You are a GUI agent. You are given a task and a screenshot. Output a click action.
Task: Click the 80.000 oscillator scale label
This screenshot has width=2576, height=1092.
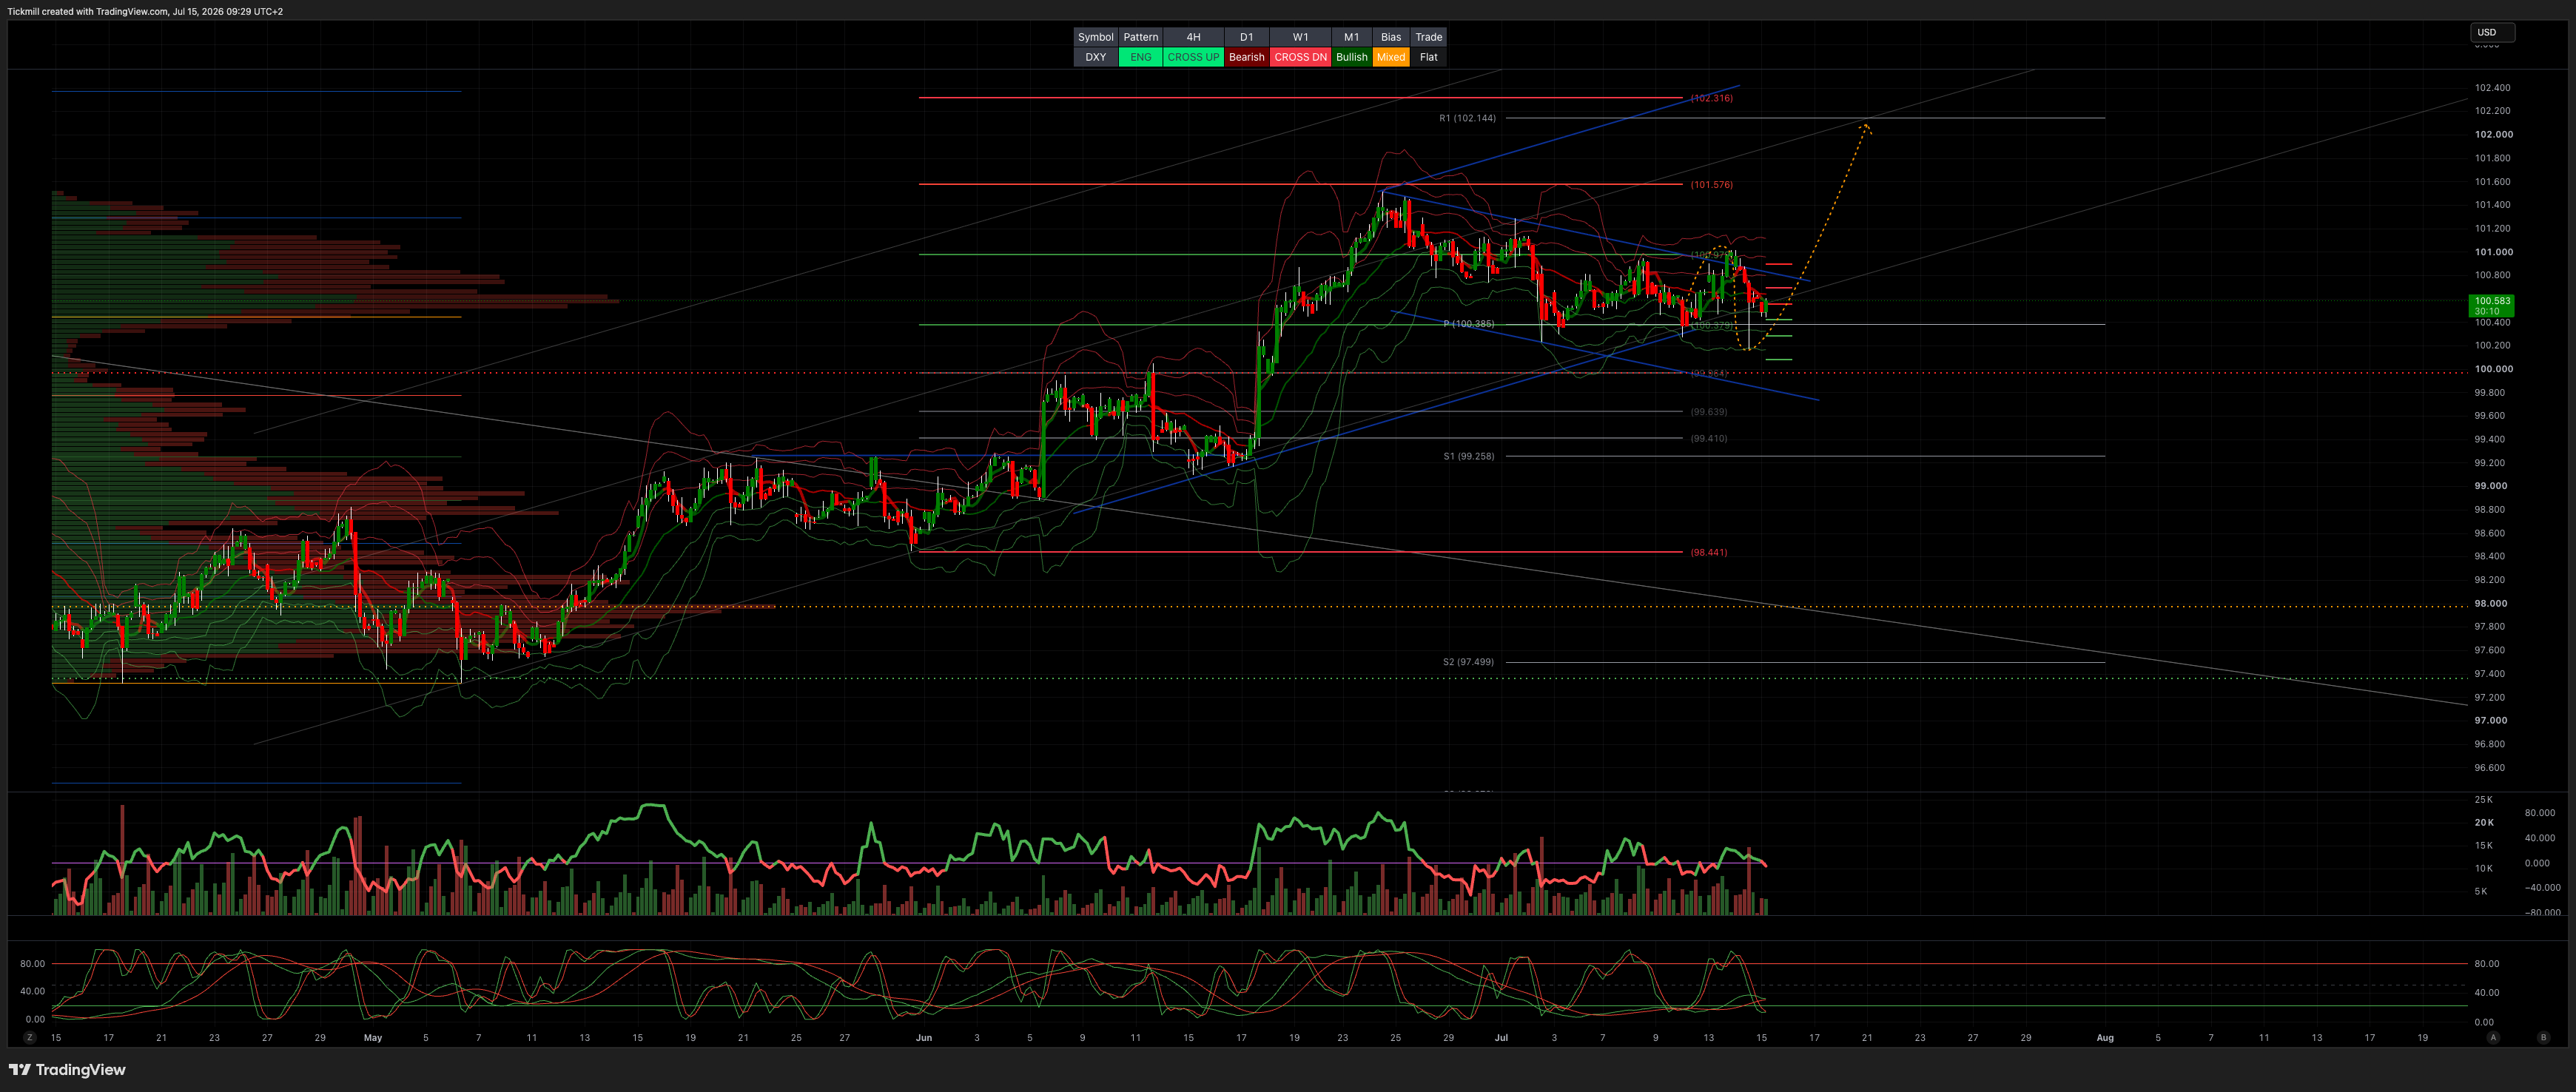(x=2539, y=813)
